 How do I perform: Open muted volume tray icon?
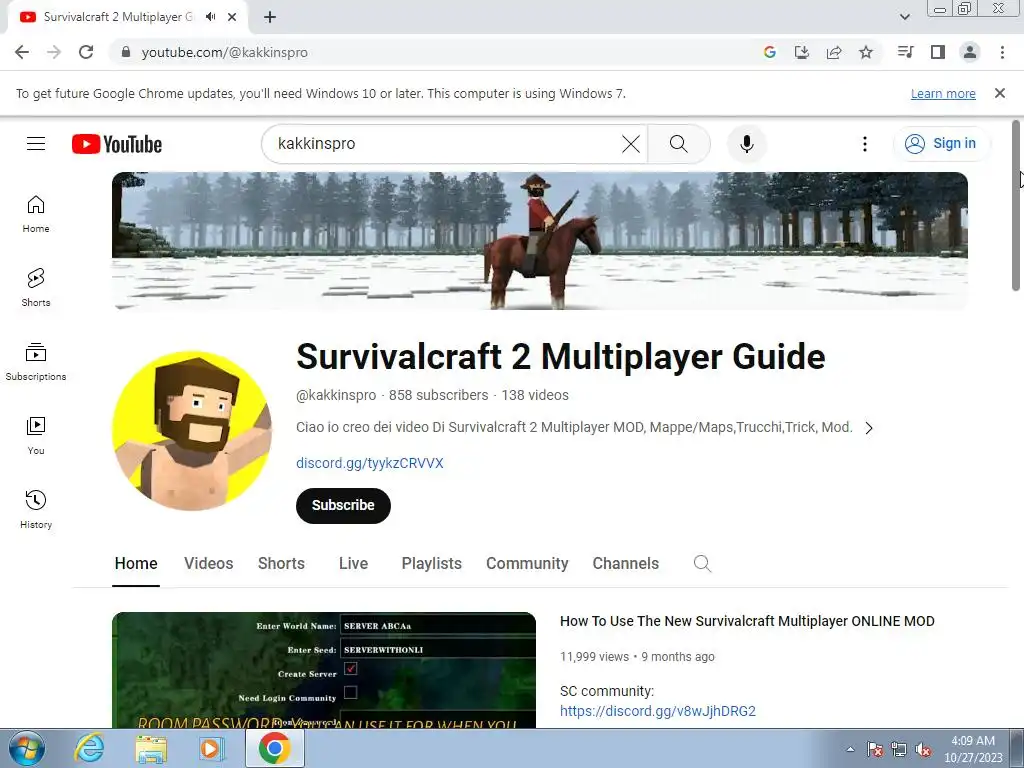tap(923, 749)
